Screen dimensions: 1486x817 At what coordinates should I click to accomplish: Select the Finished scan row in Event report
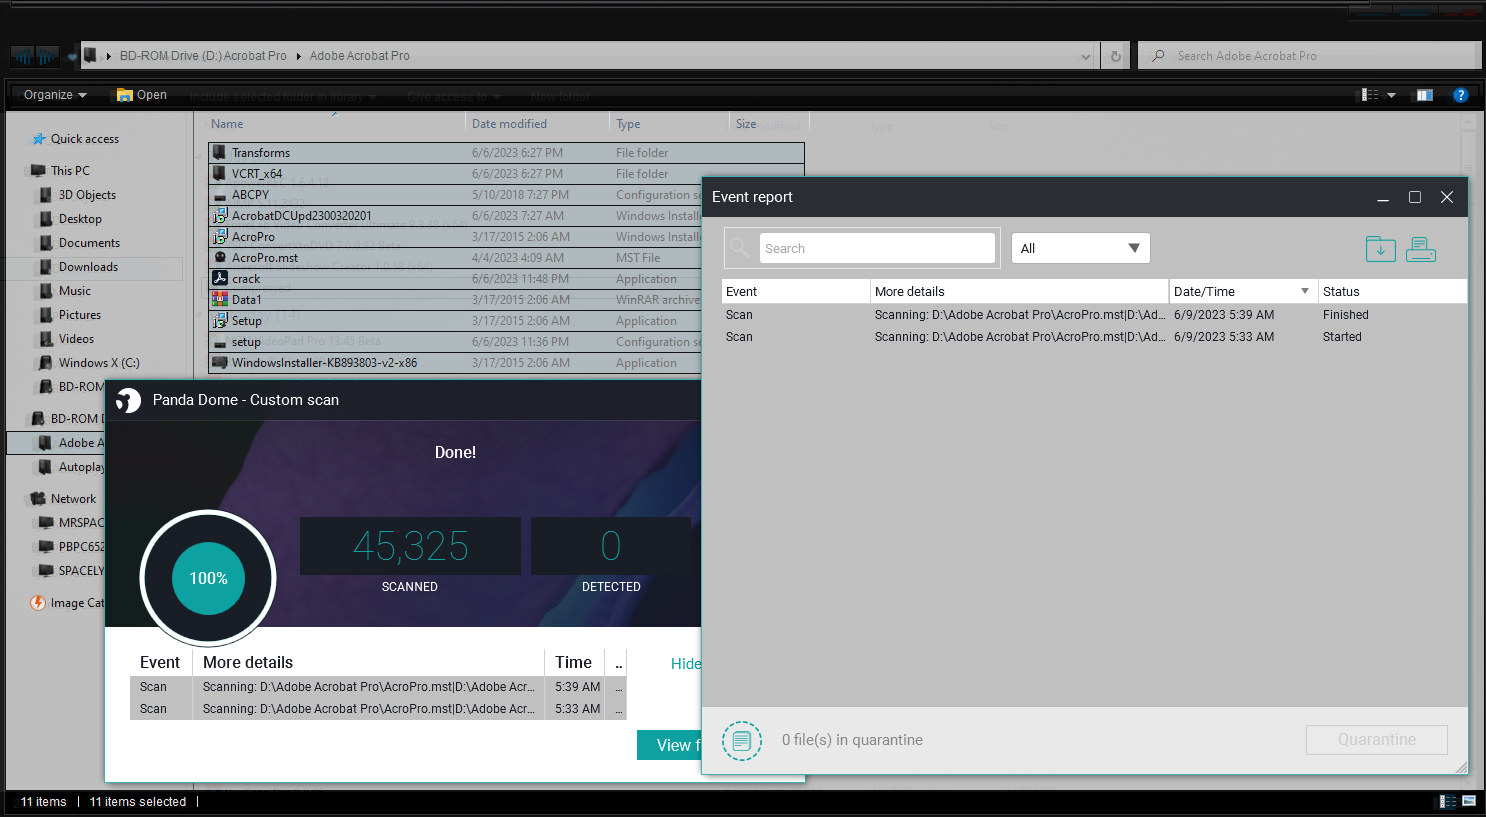pyautogui.click(x=1094, y=315)
